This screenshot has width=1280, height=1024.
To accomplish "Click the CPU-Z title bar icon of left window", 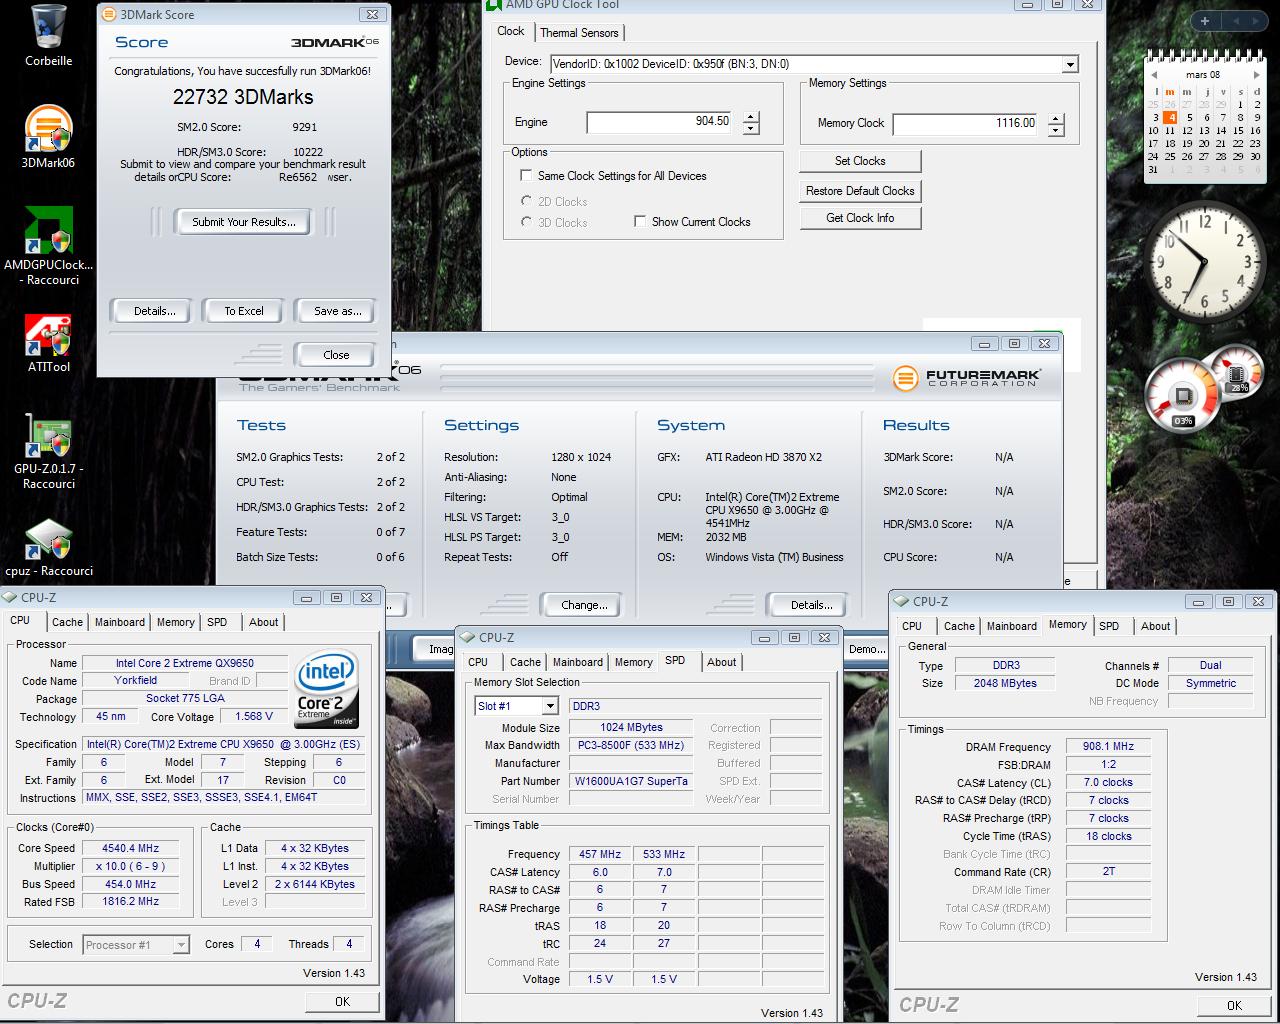I will (10, 597).
